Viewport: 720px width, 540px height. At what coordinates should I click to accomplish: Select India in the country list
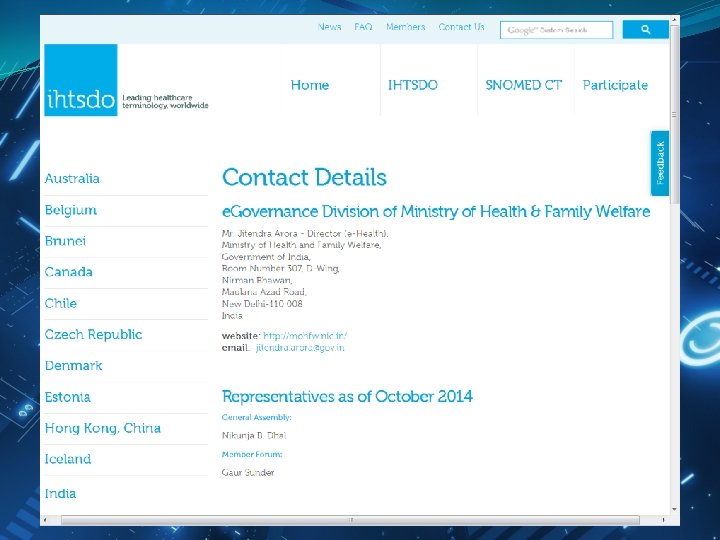[x=60, y=494]
